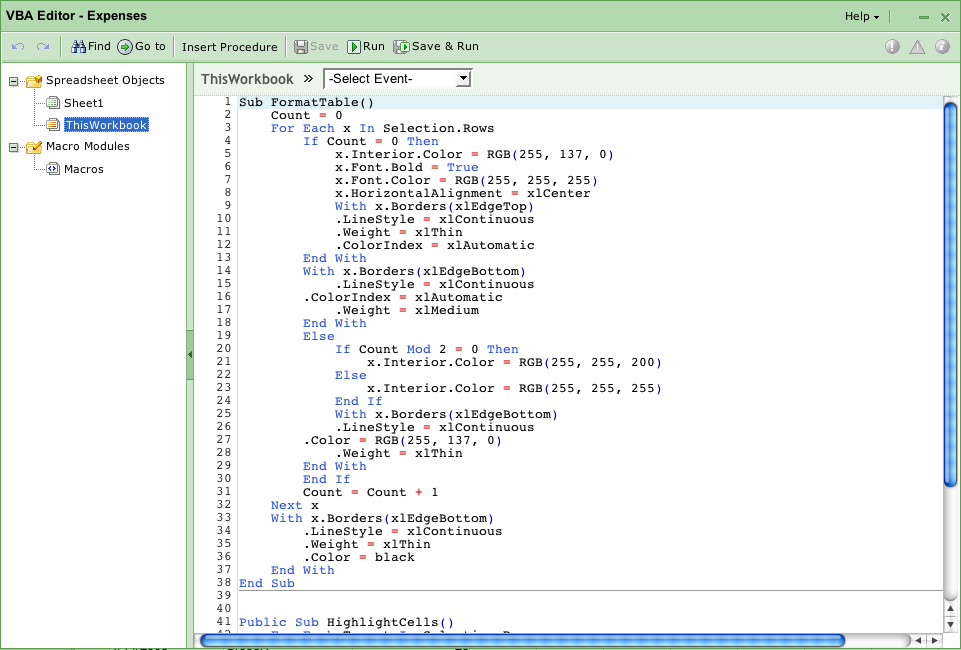Click the horizontal scrollbar left arrow
The width and height of the screenshot is (961, 650).
(919, 641)
